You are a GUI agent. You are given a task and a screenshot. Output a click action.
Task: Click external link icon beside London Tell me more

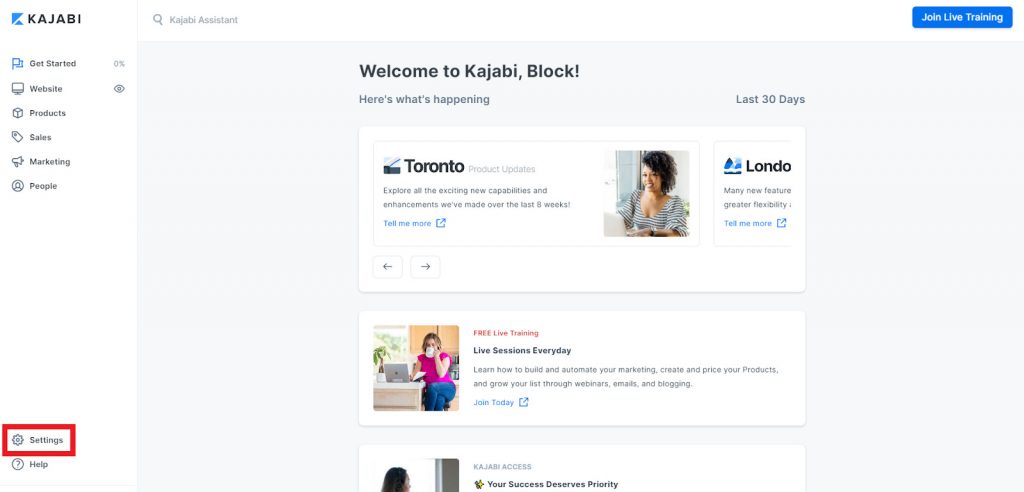click(x=782, y=223)
